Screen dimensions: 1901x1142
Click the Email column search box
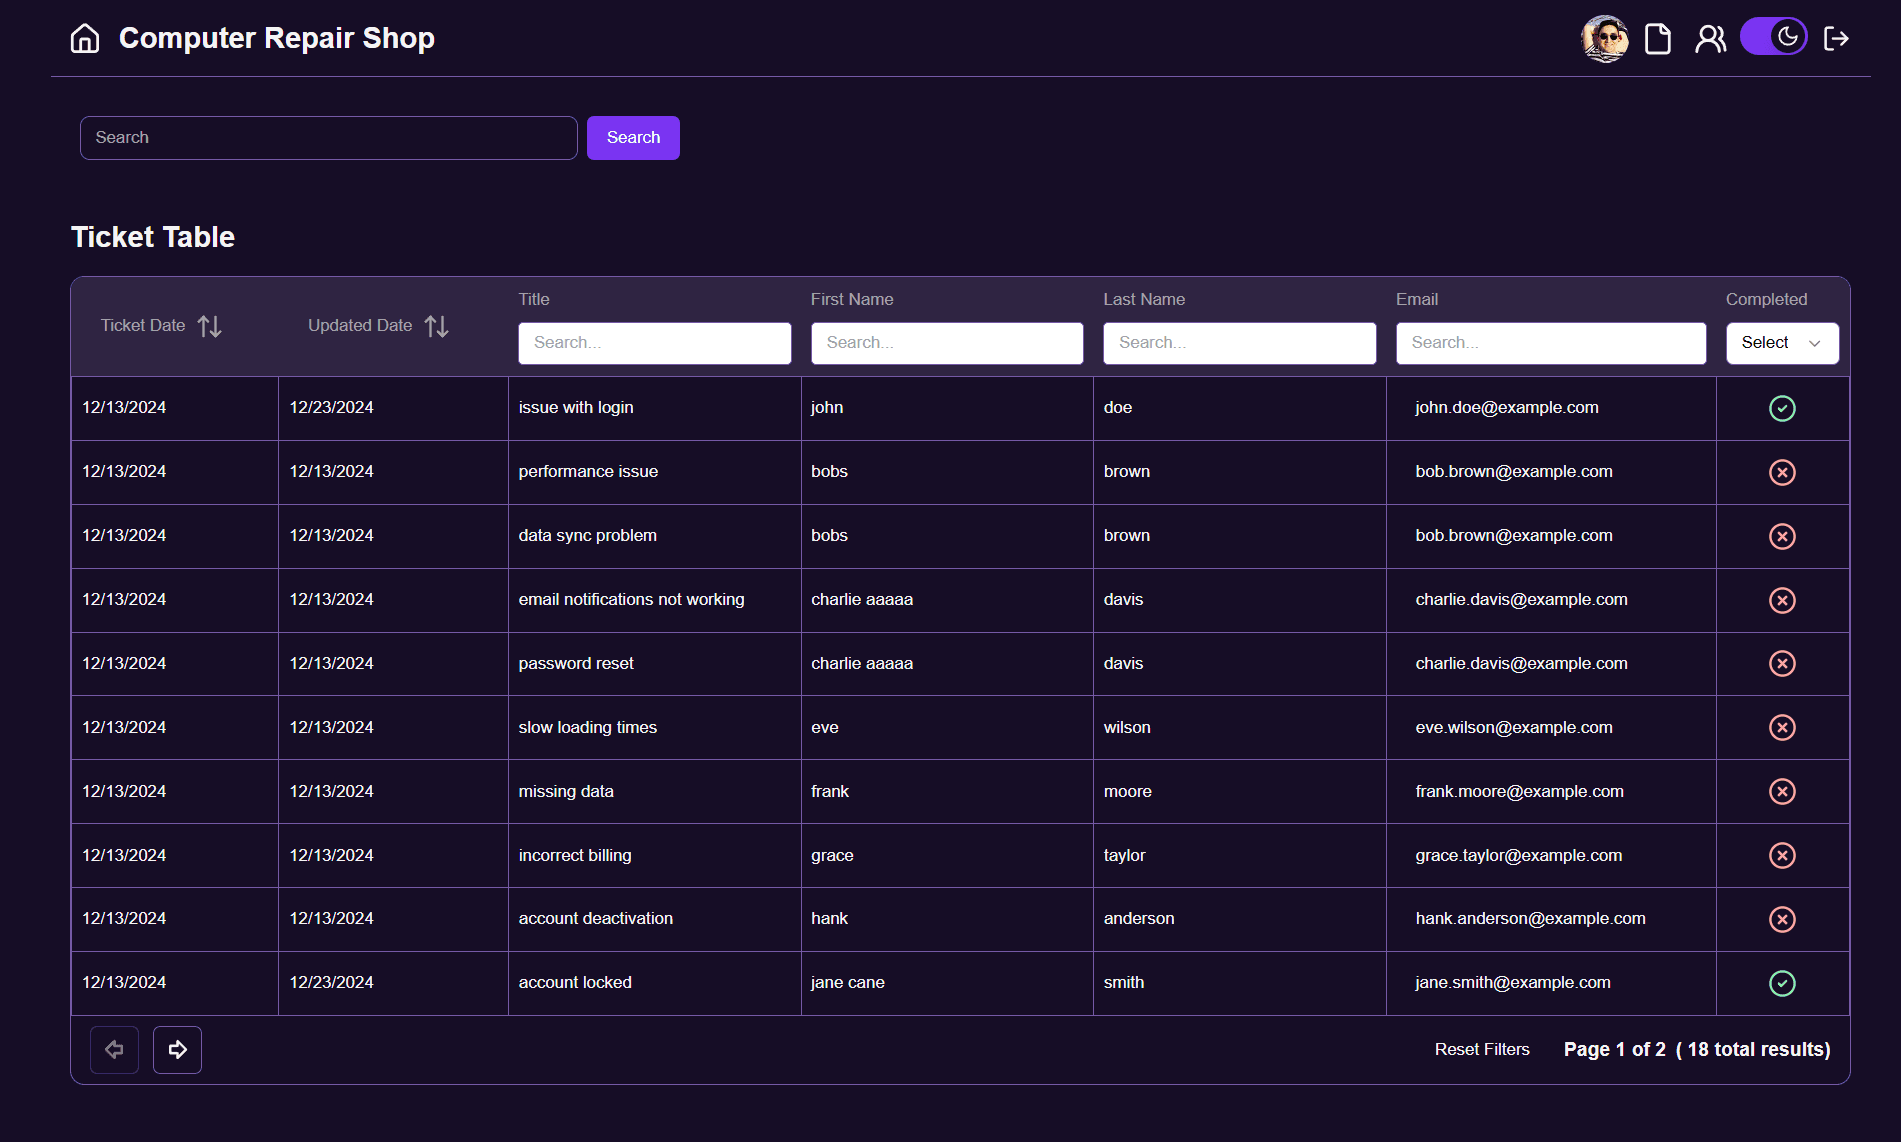click(x=1550, y=343)
